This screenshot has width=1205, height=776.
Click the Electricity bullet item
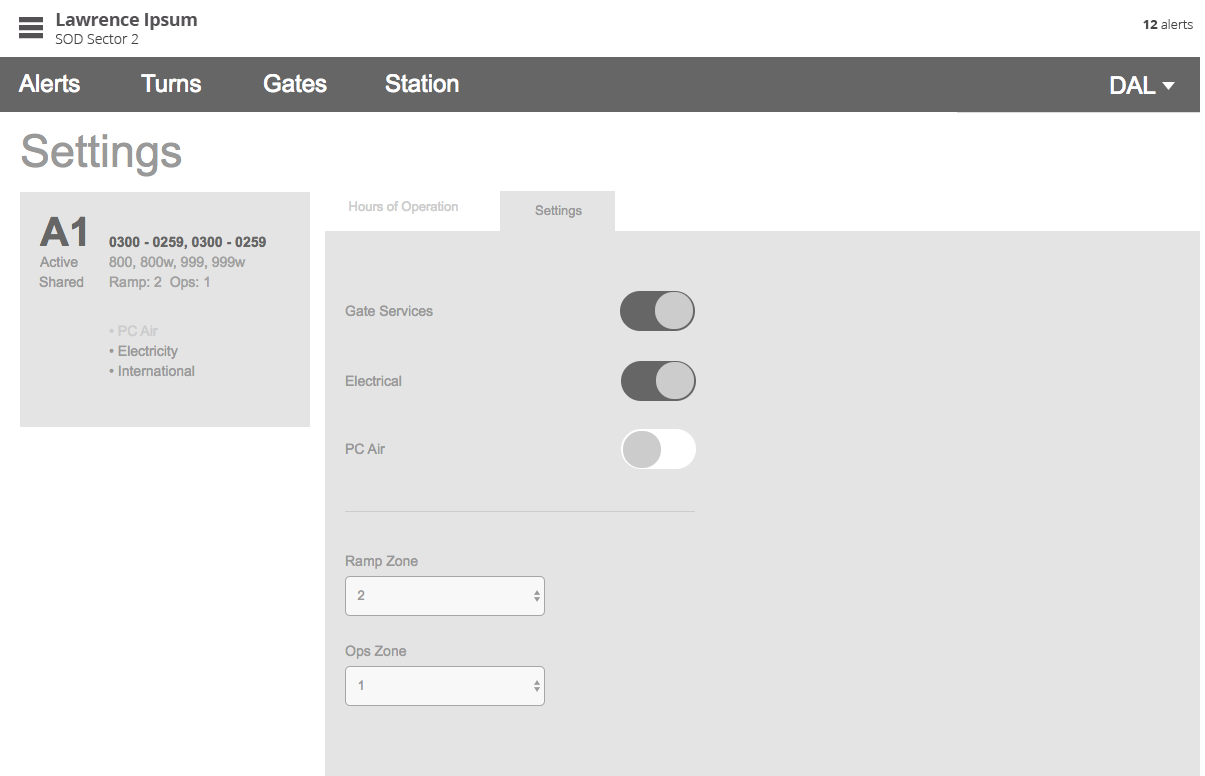click(147, 351)
